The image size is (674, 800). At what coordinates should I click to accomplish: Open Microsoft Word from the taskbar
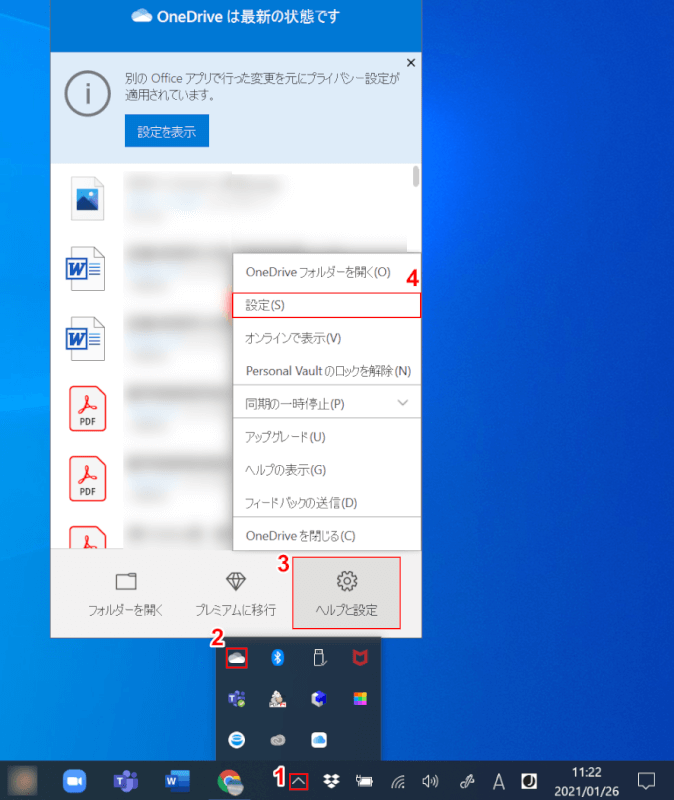point(177,780)
